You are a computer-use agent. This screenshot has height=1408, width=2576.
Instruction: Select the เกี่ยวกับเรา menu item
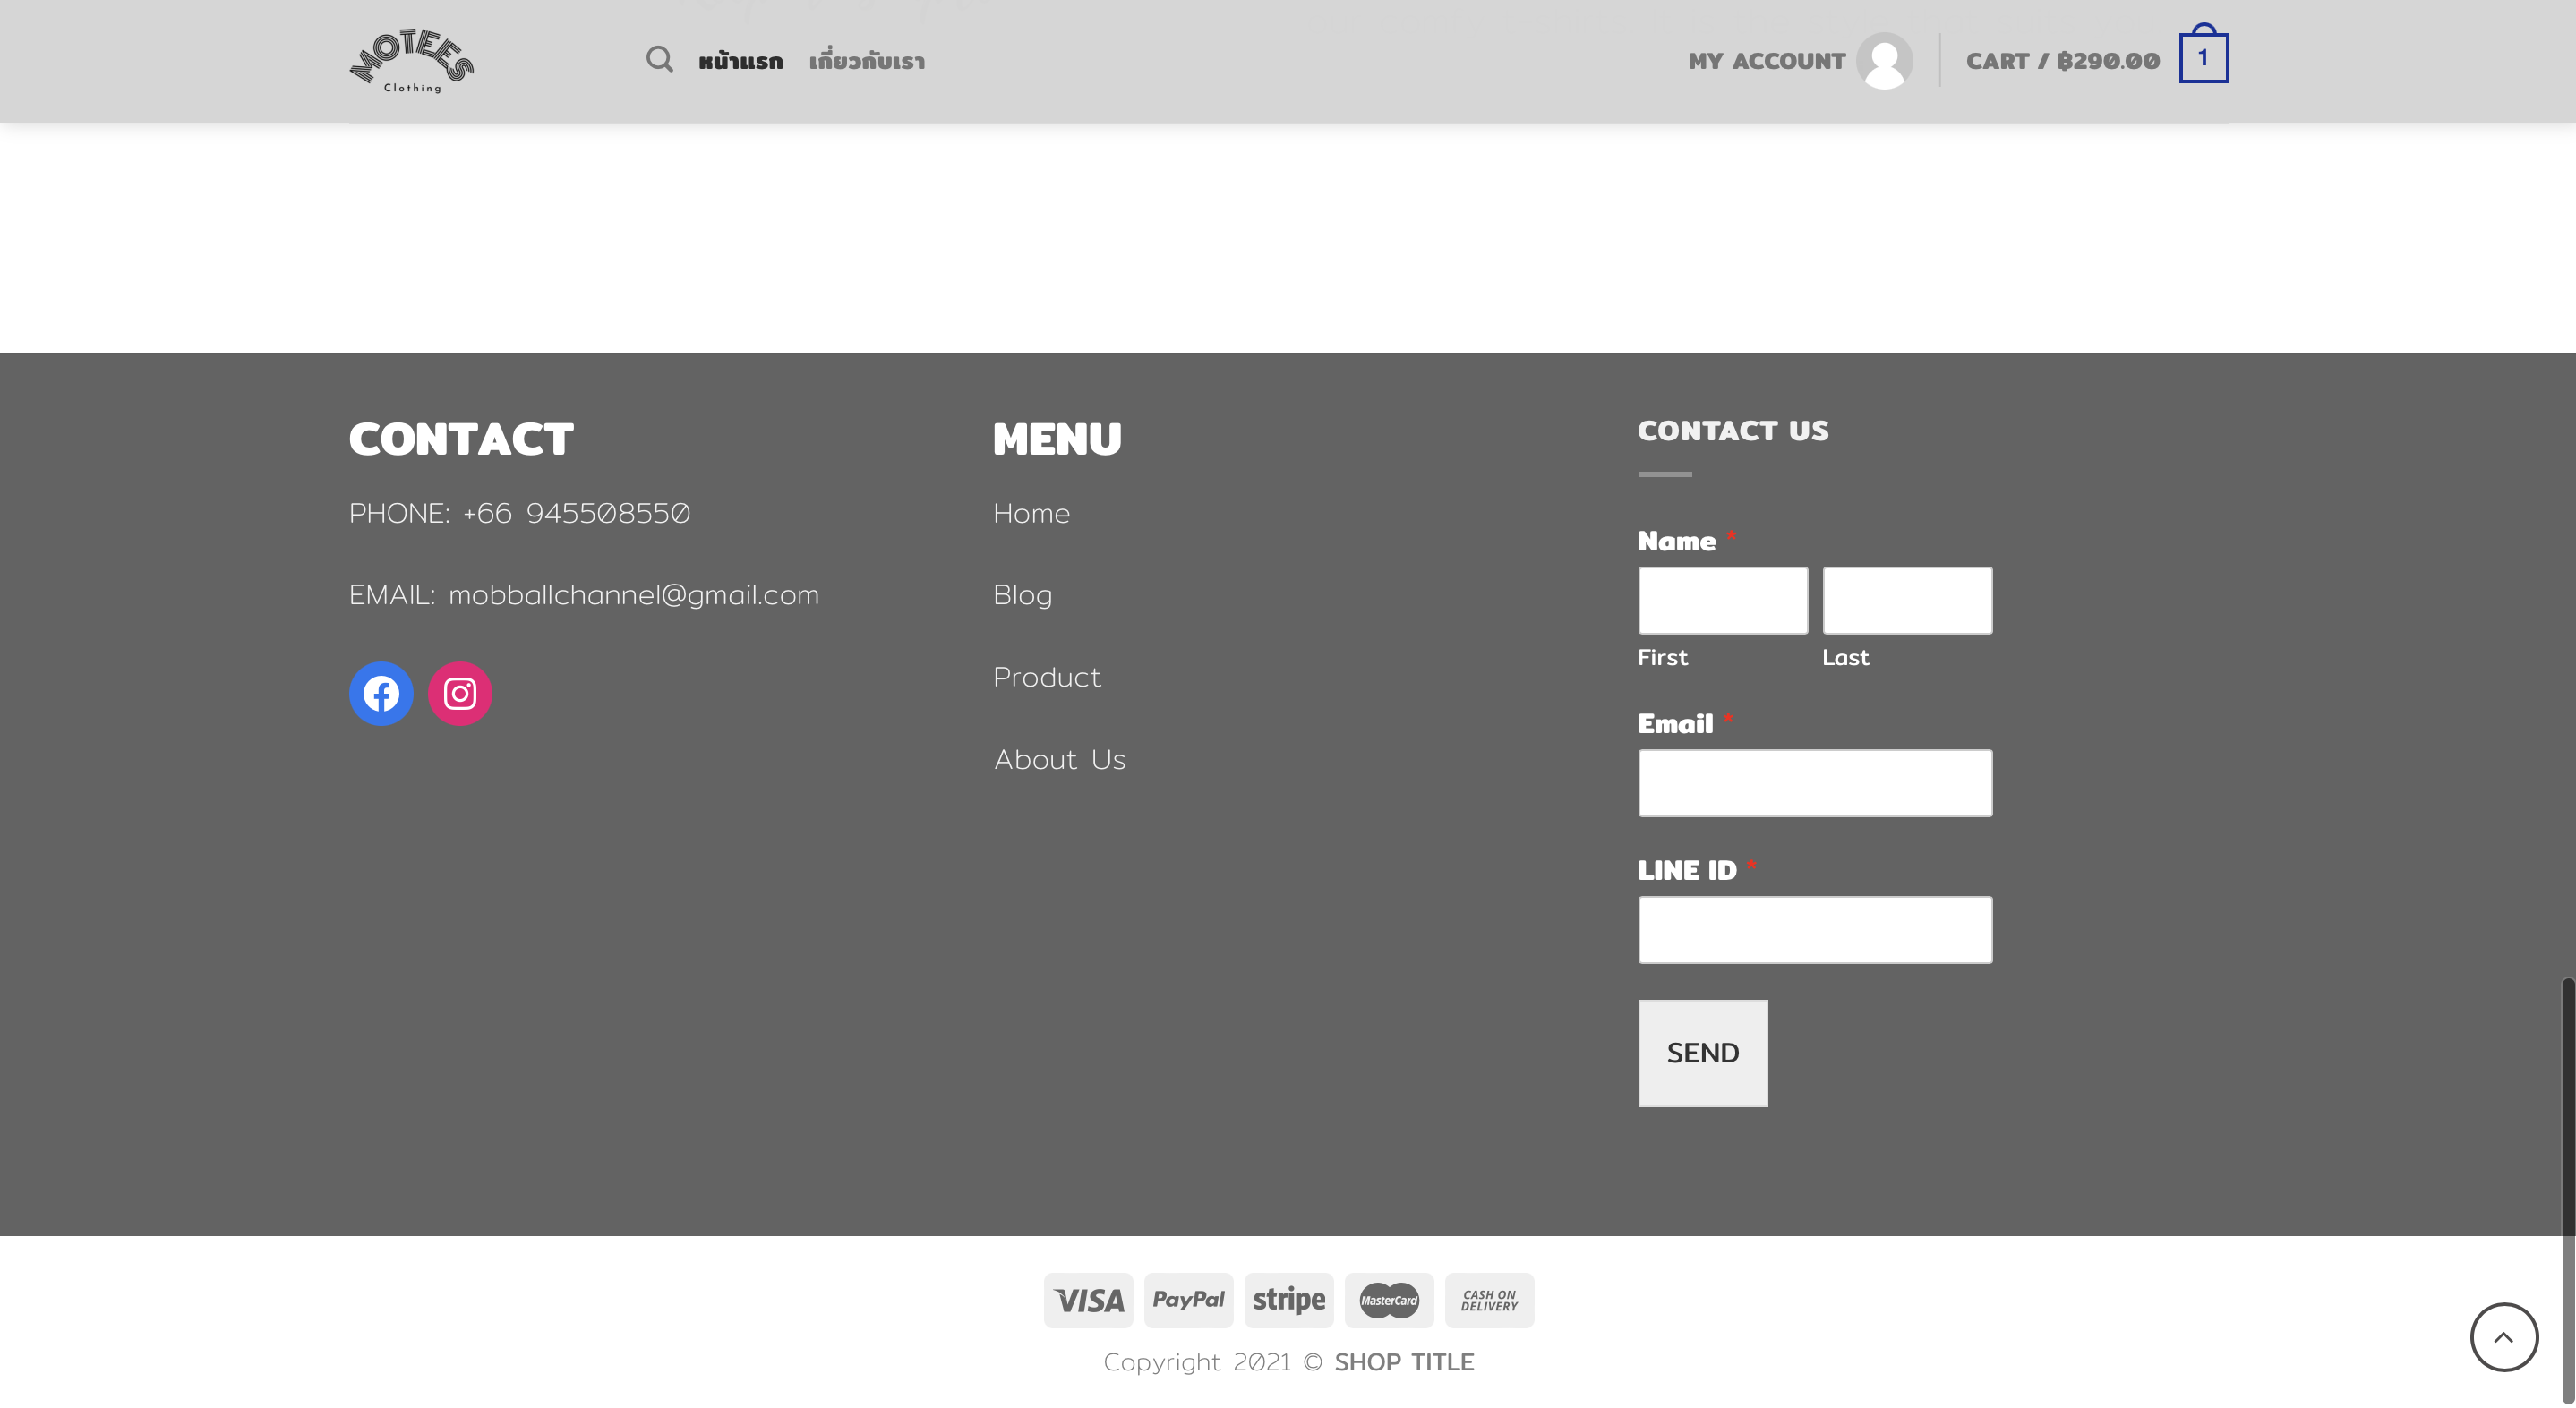point(867,62)
